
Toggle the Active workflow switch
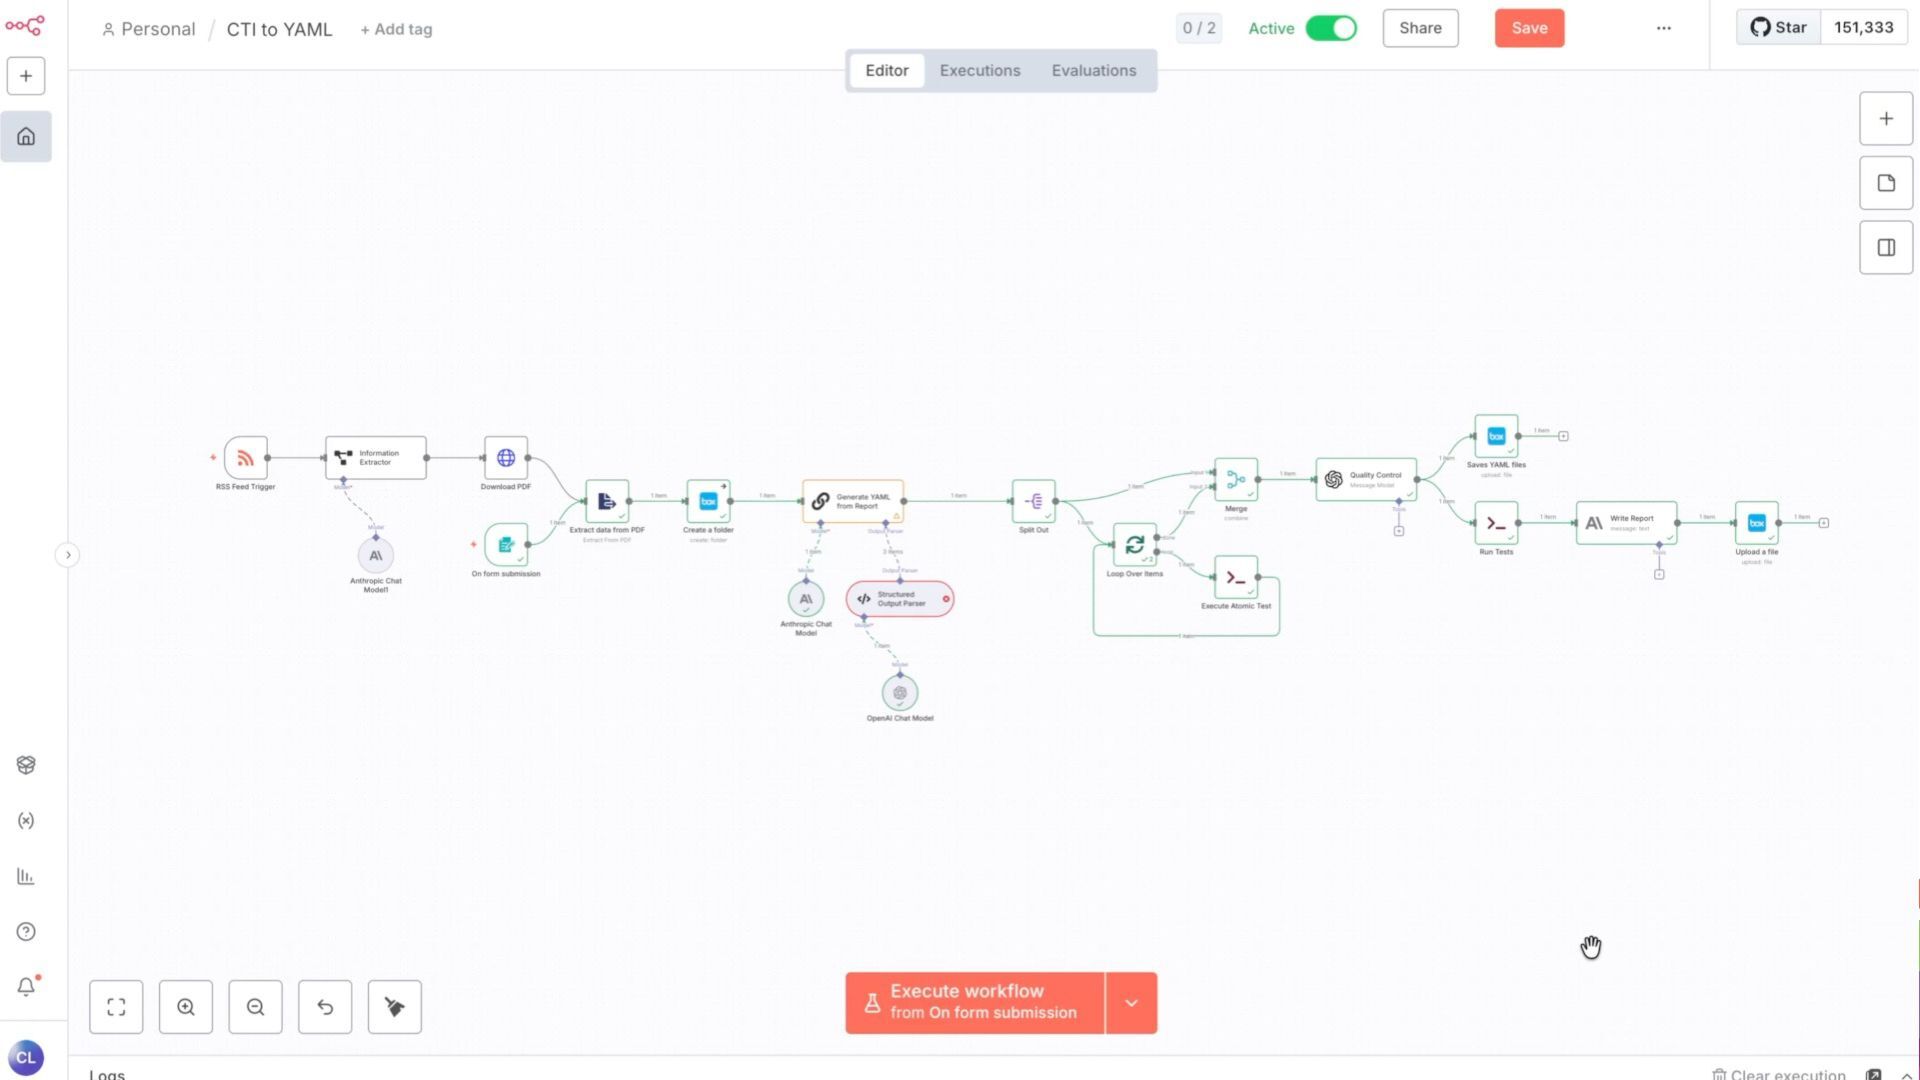point(1331,28)
